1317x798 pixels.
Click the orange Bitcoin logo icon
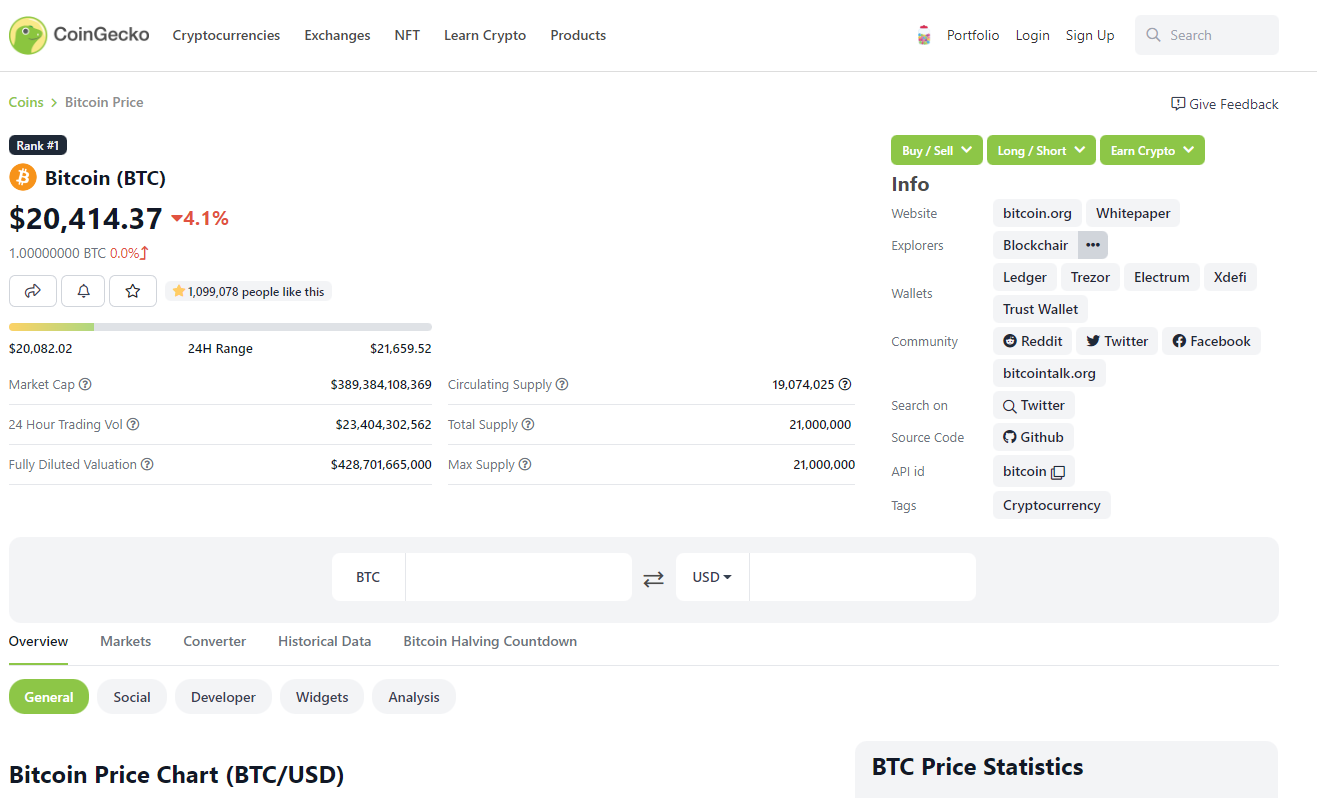(22, 178)
